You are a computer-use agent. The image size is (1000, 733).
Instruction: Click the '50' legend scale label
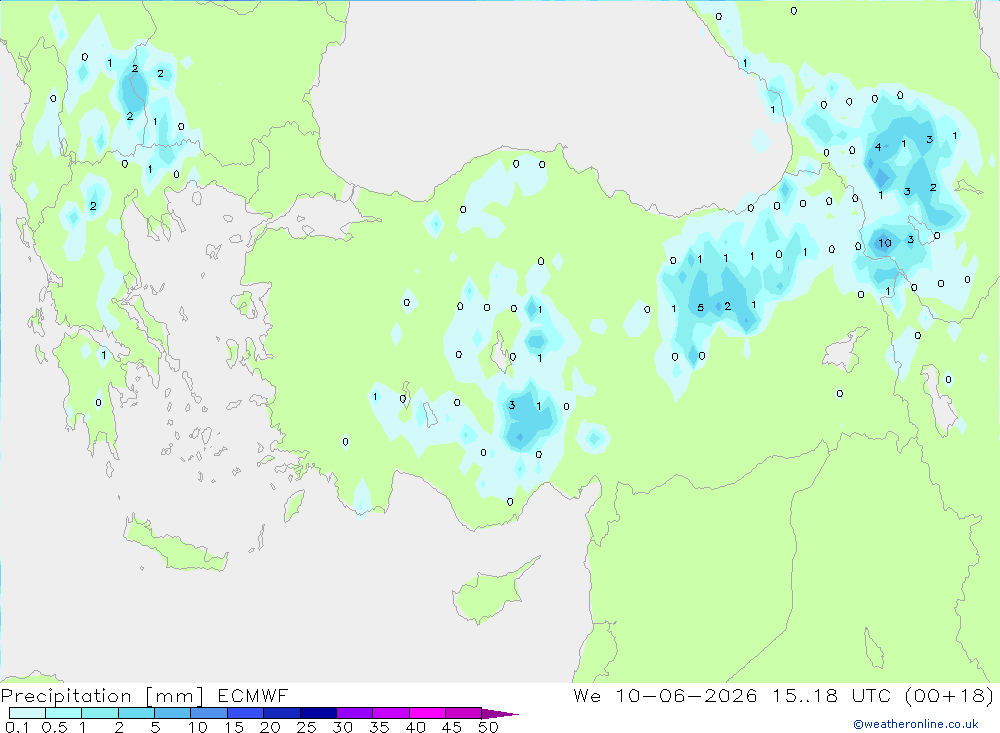click(488, 727)
